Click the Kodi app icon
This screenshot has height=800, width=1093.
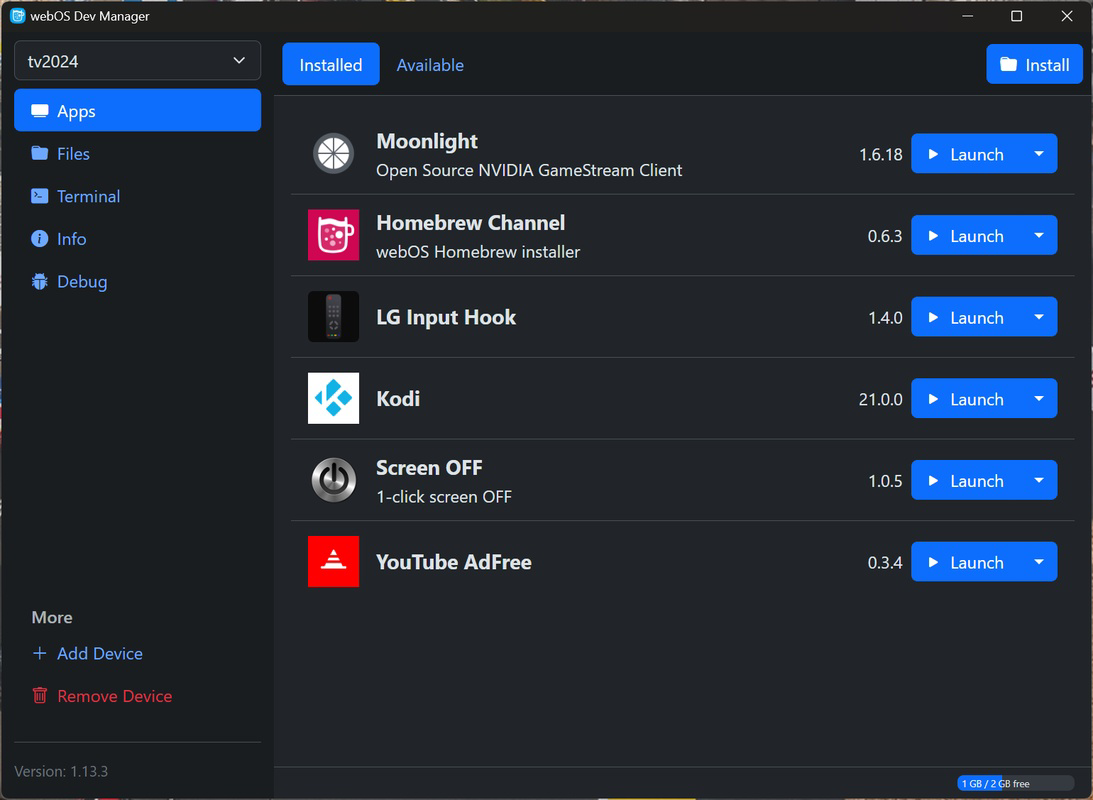coord(333,398)
